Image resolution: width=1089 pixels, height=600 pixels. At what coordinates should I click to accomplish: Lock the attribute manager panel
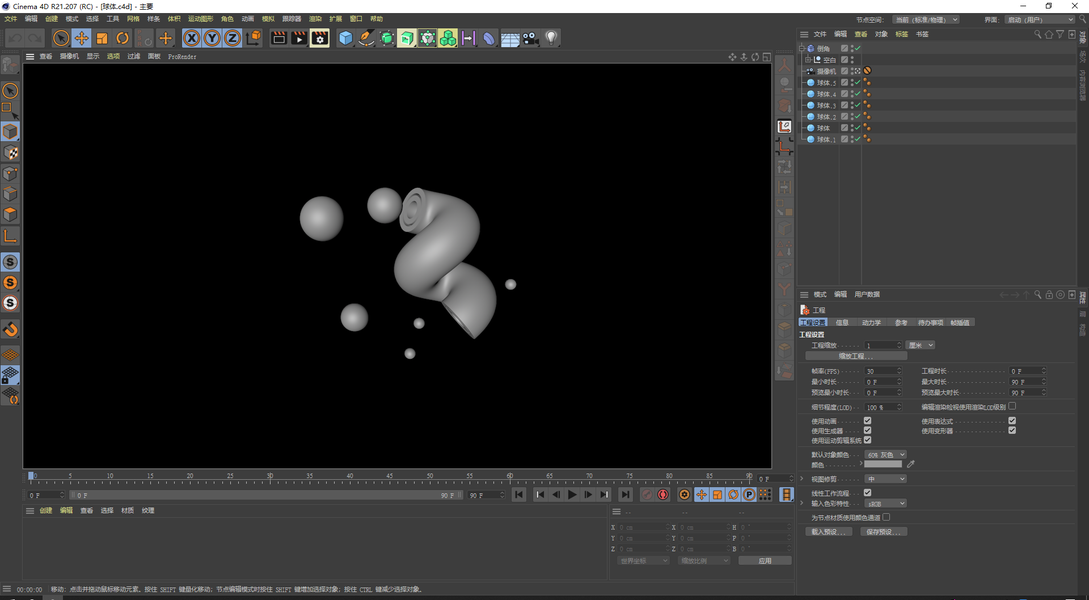click(1049, 294)
